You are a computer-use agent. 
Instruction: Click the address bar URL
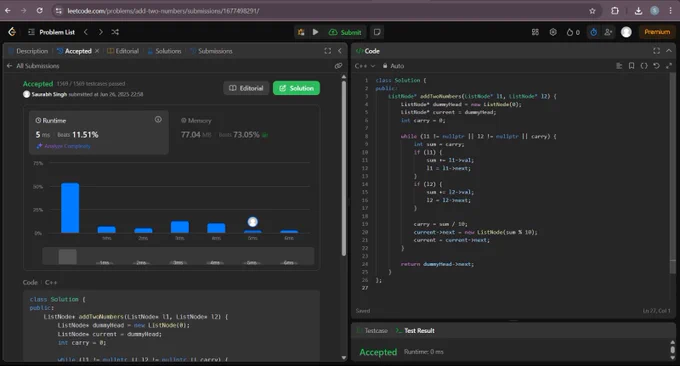click(163, 11)
